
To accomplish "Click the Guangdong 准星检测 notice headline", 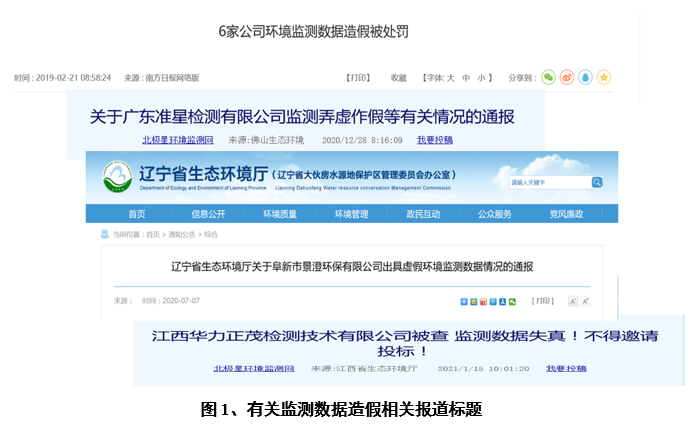I will pos(302,117).
